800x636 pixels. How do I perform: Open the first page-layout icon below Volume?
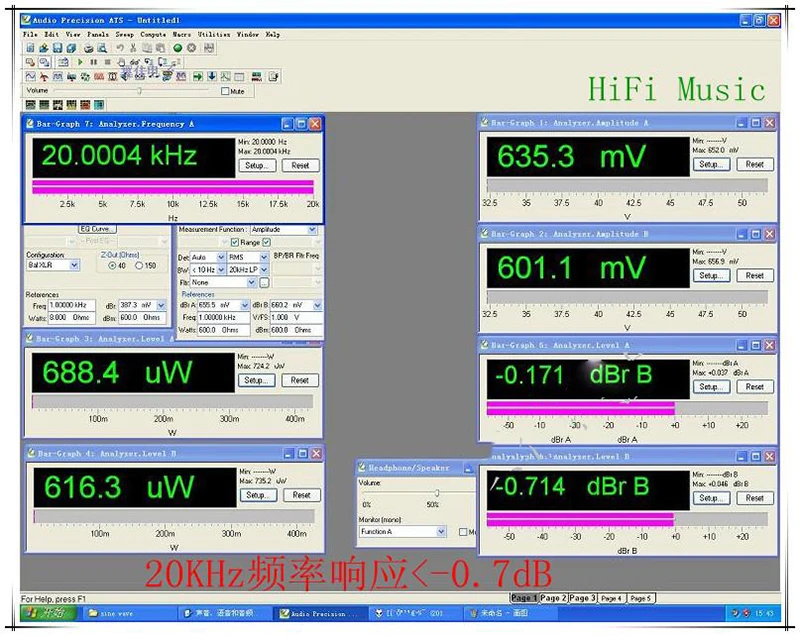31,105
